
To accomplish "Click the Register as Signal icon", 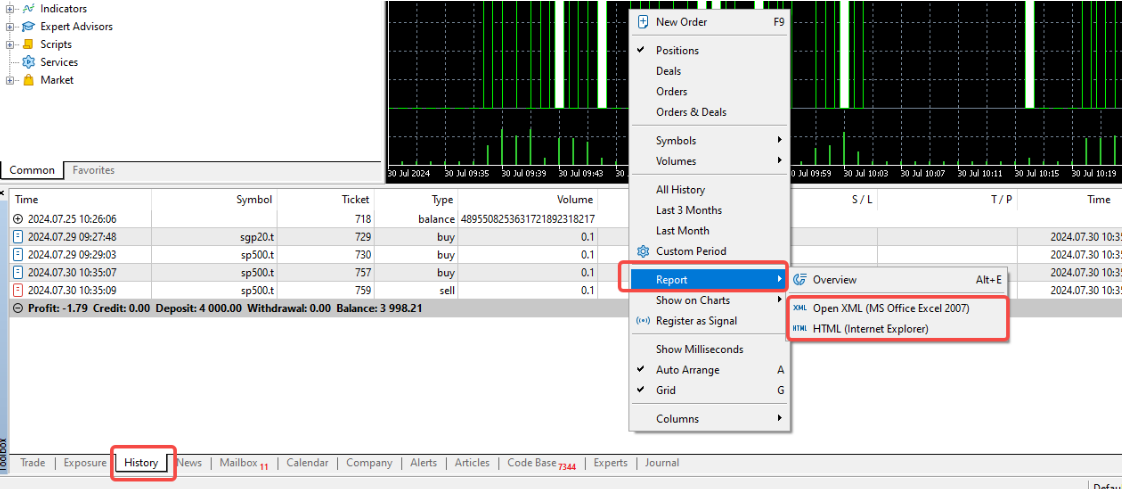I will [641, 321].
